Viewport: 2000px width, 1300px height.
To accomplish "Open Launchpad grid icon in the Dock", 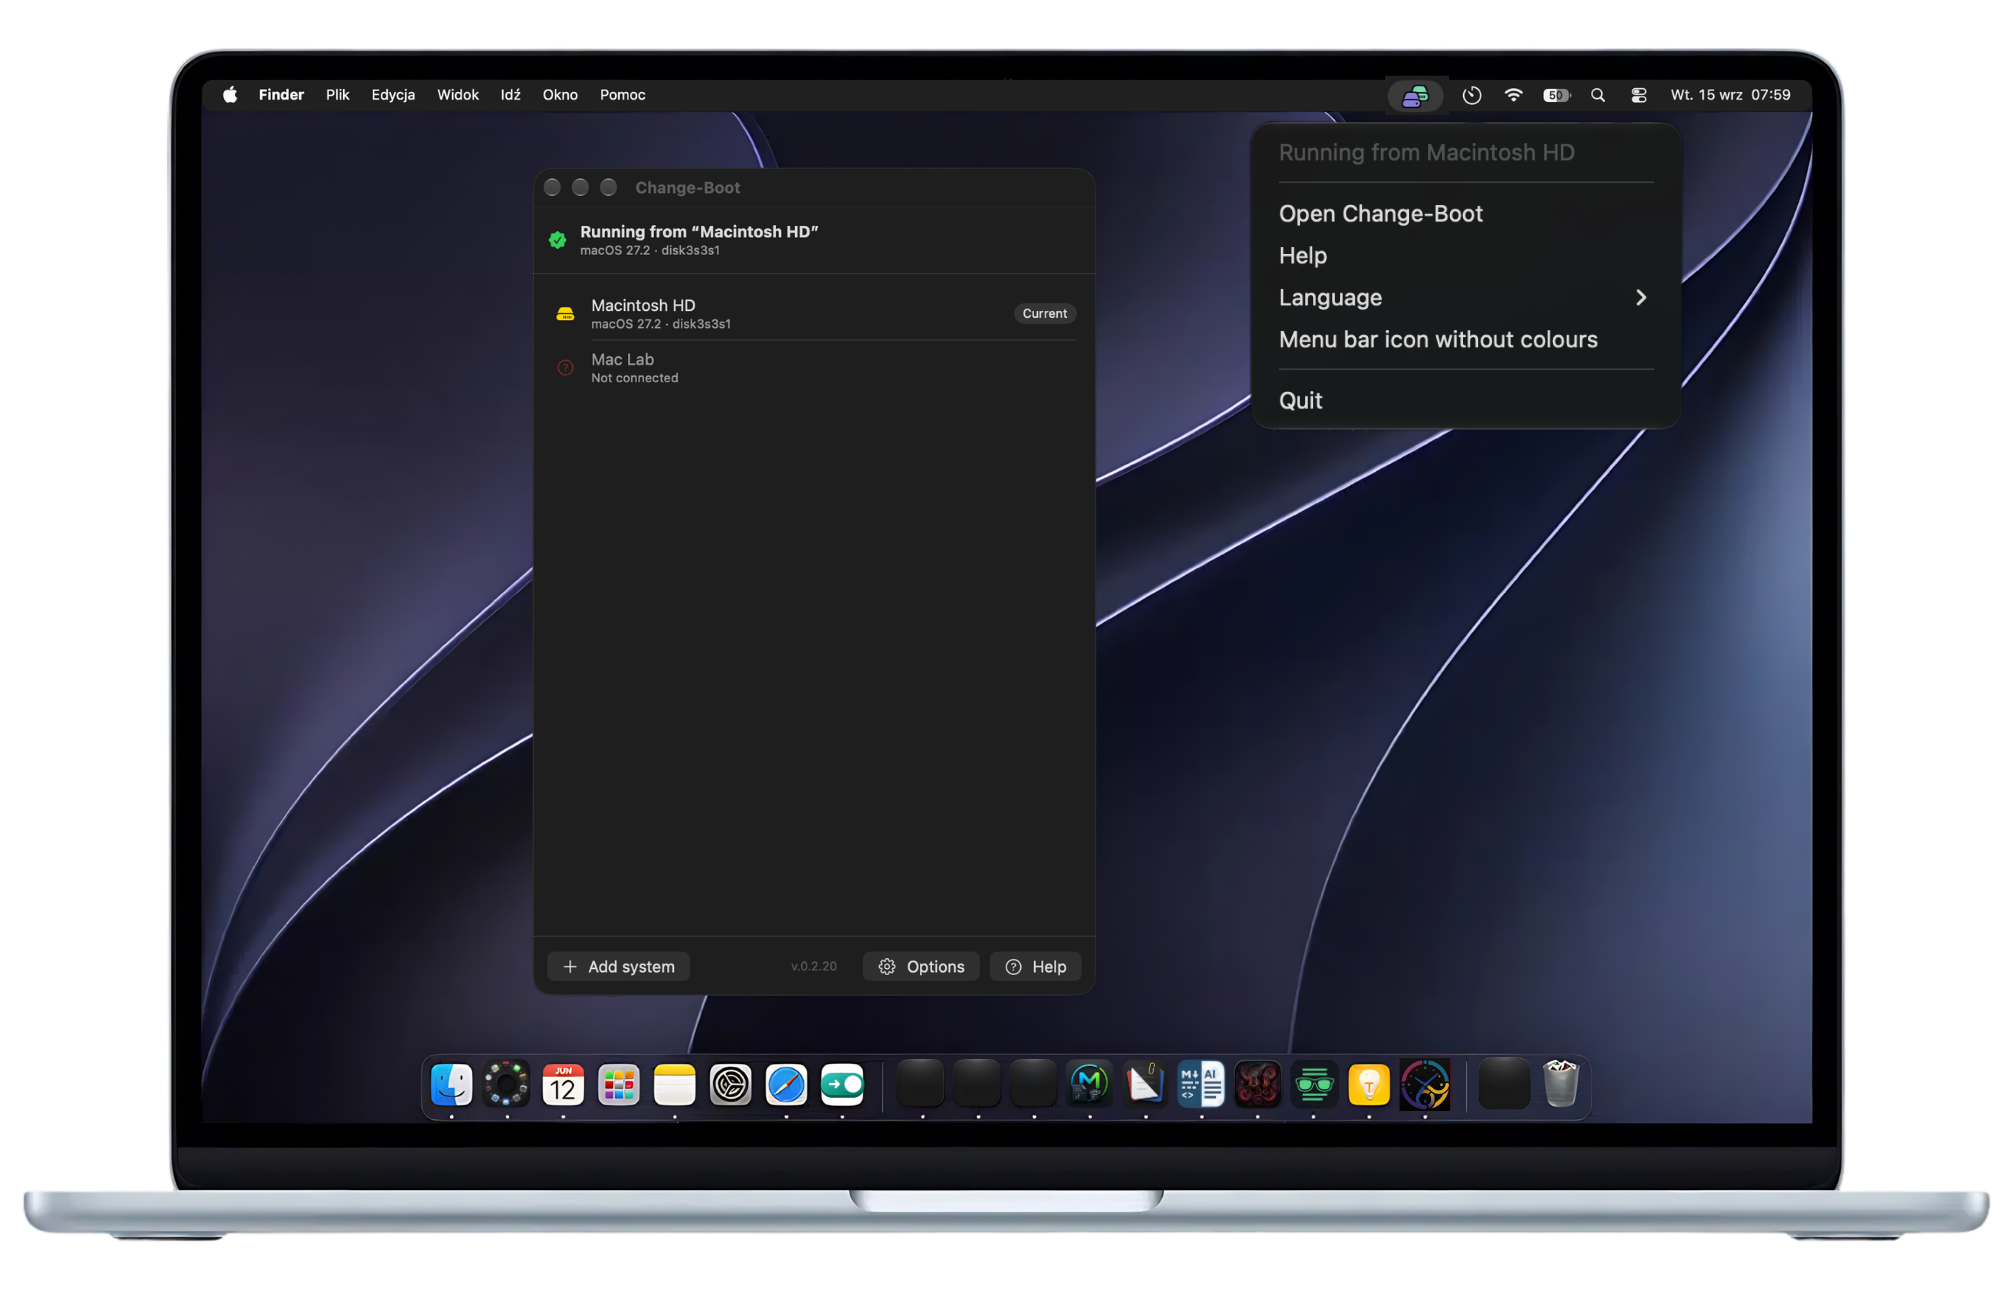I will pyautogui.click(x=619, y=1084).
